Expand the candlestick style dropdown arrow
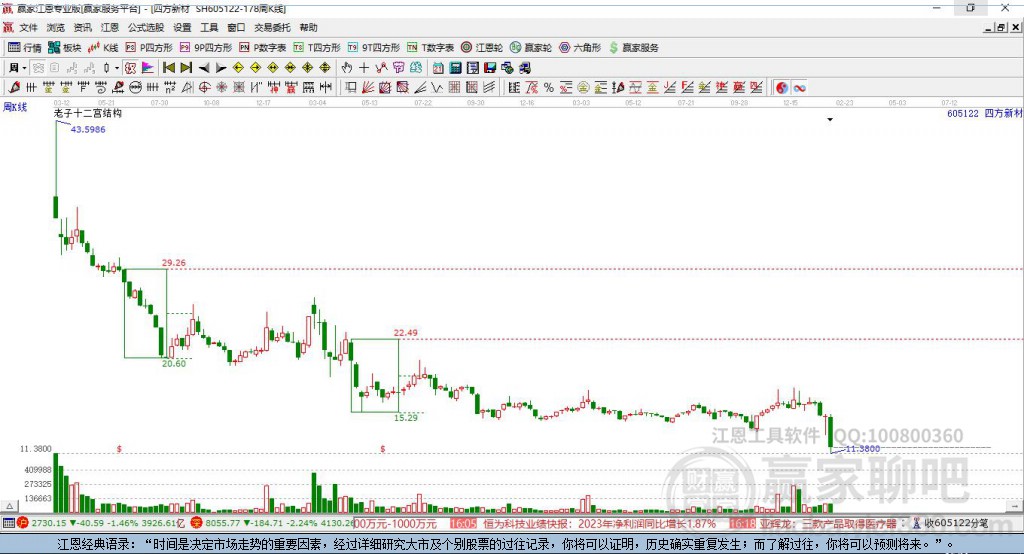The width and height of the screenshot is (1024, 554). [117, 68]
